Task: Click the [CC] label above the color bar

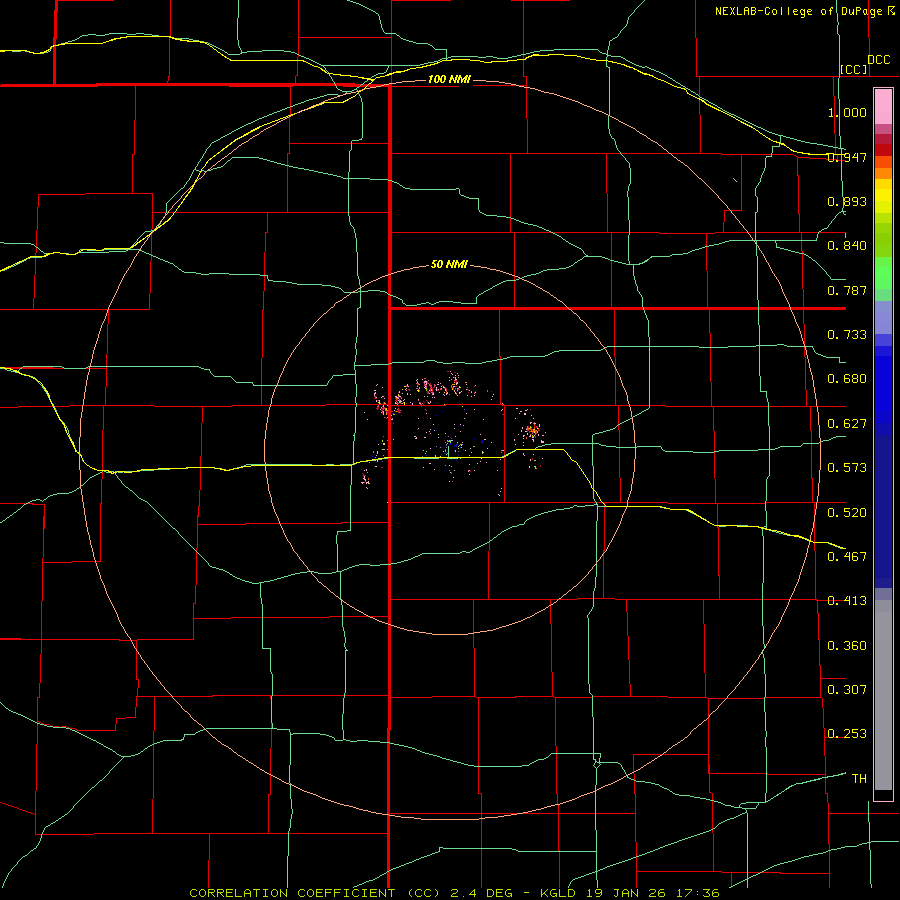Action: pyautogui.click(x=854, y=69)
